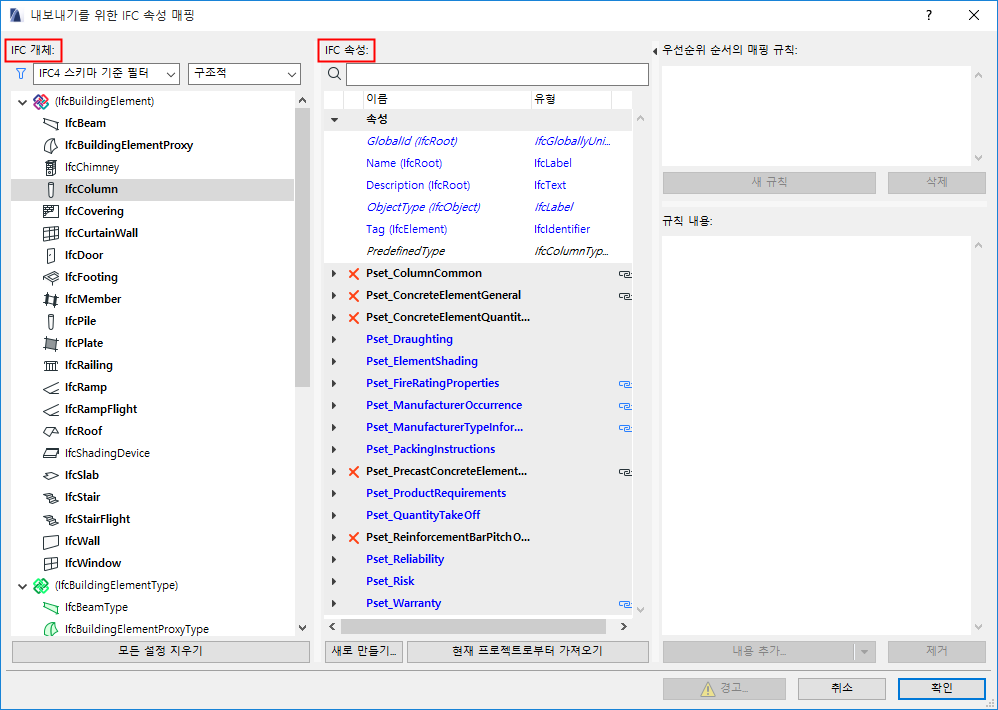Click the 이름 column header

pos(446,99)
